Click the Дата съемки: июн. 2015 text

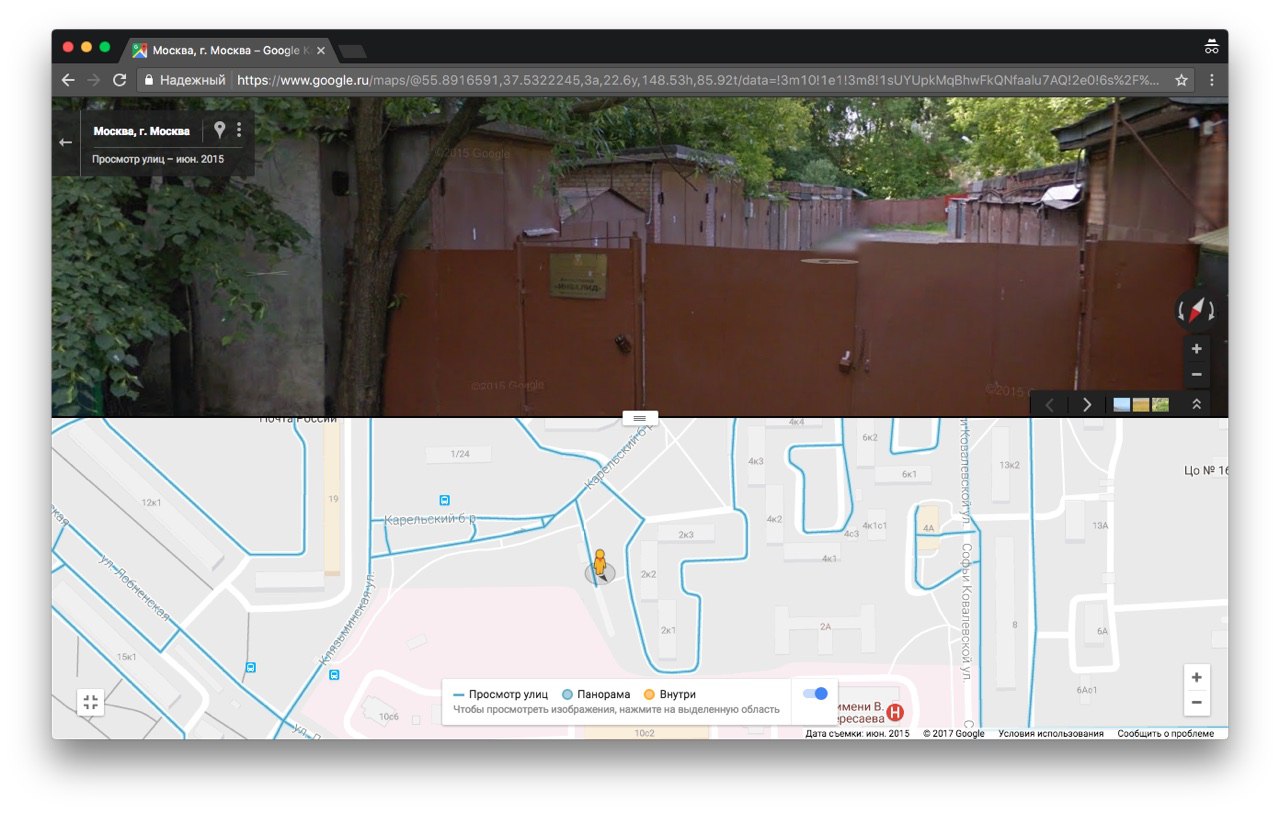coord(858,733)
